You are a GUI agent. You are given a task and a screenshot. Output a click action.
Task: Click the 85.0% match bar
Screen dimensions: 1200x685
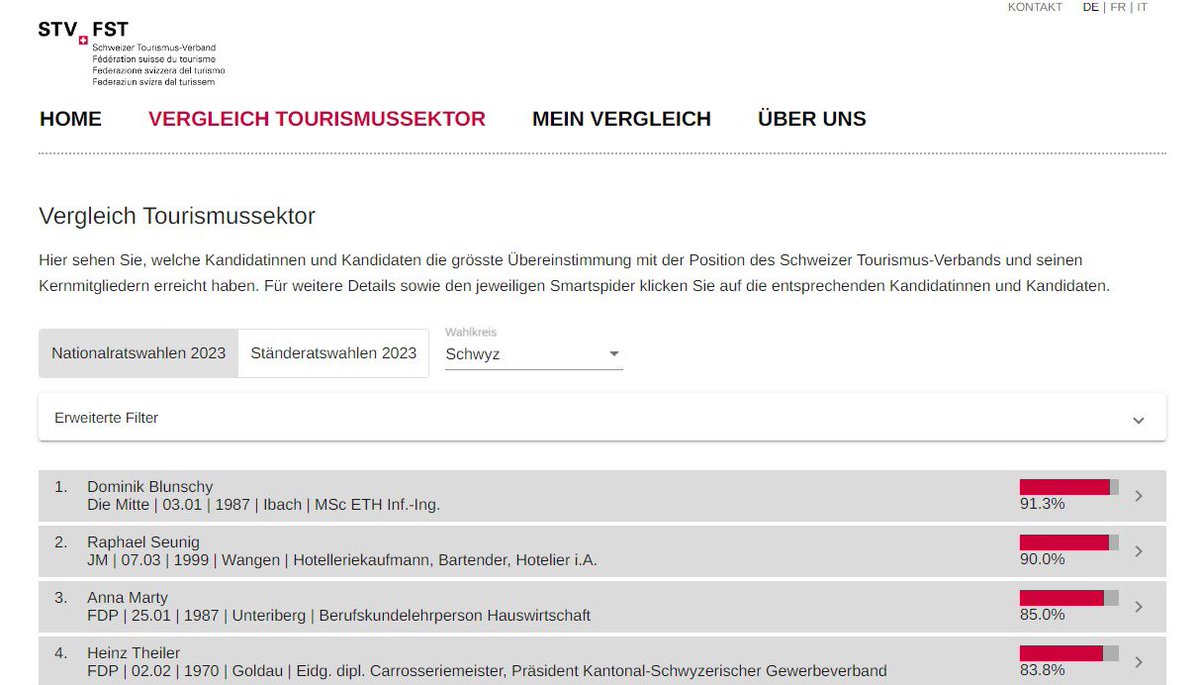[1069, 597]
